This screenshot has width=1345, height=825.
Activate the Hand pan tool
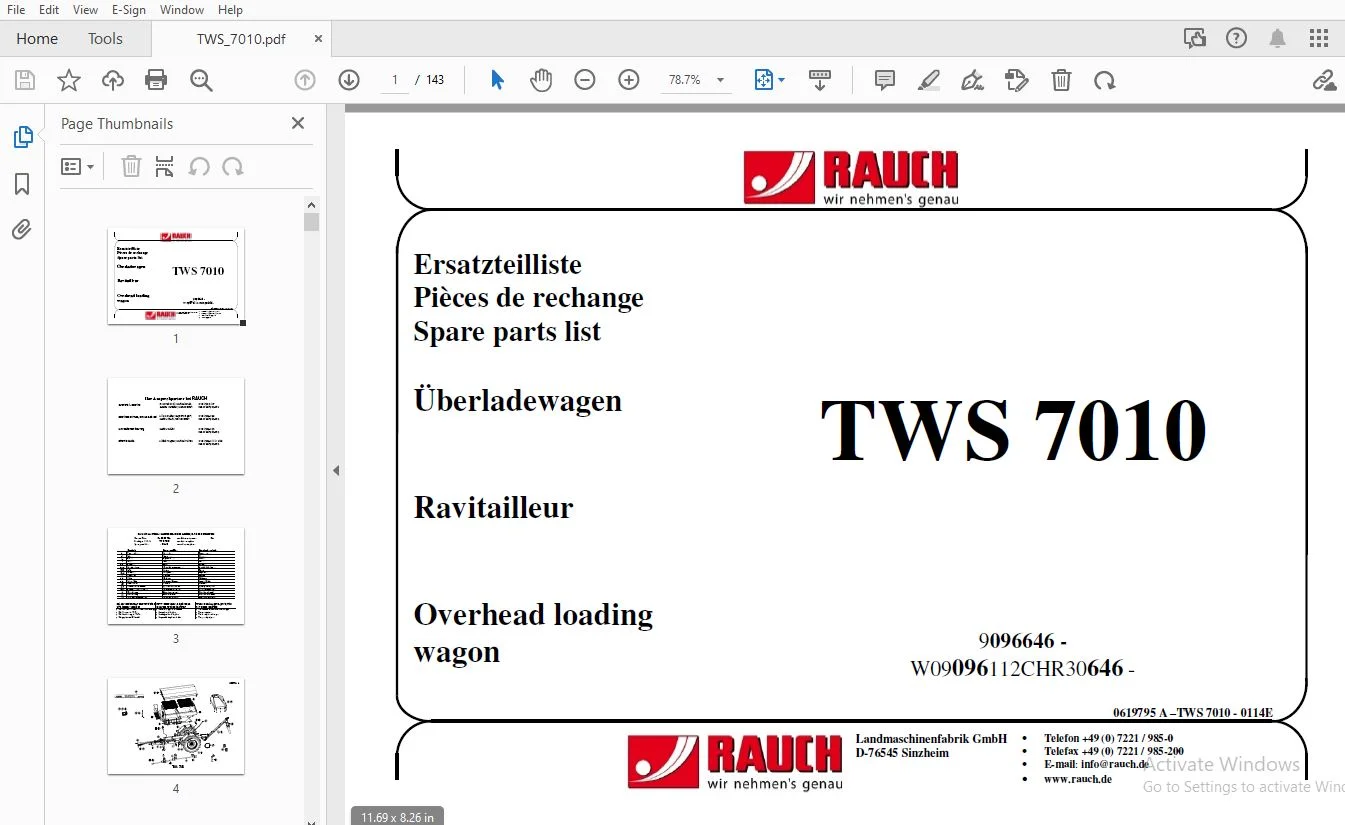541,80
